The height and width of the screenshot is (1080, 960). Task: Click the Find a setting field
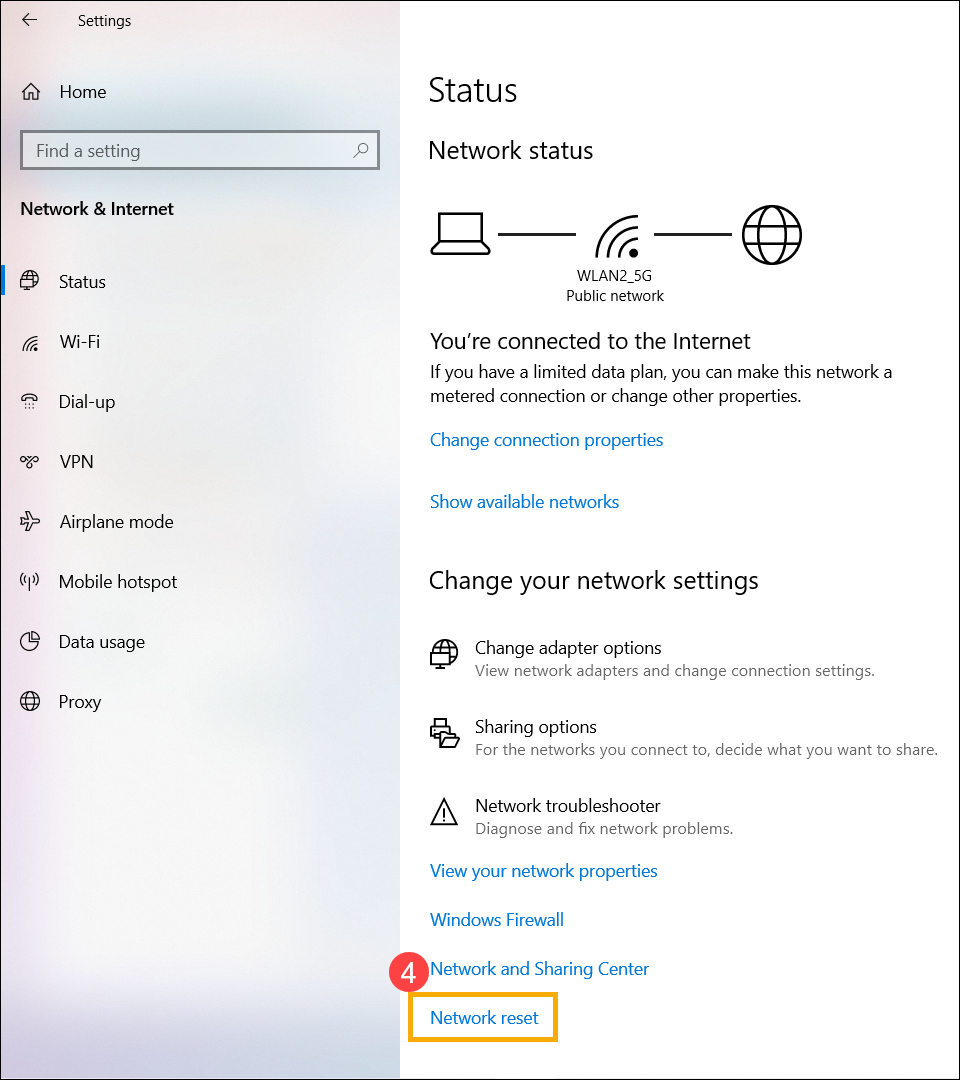click(x=200, y=150)
